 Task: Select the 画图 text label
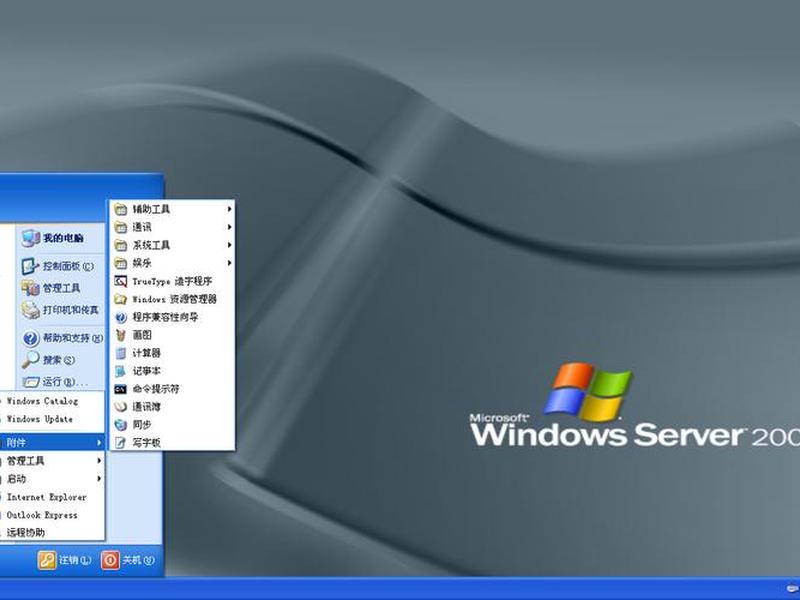(142, 335)
